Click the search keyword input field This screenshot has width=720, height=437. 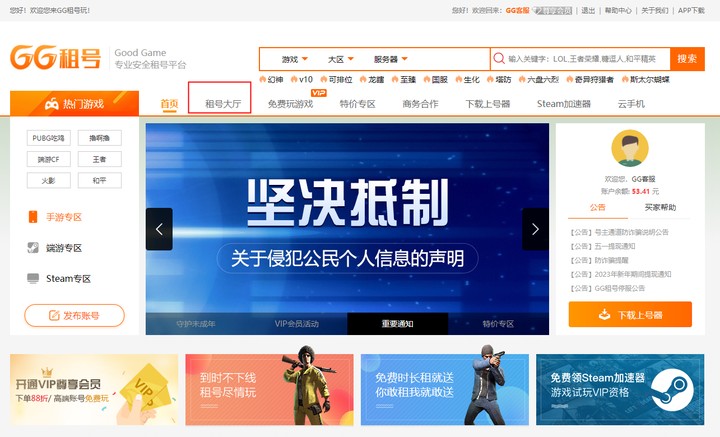click(x=585, y=59)
